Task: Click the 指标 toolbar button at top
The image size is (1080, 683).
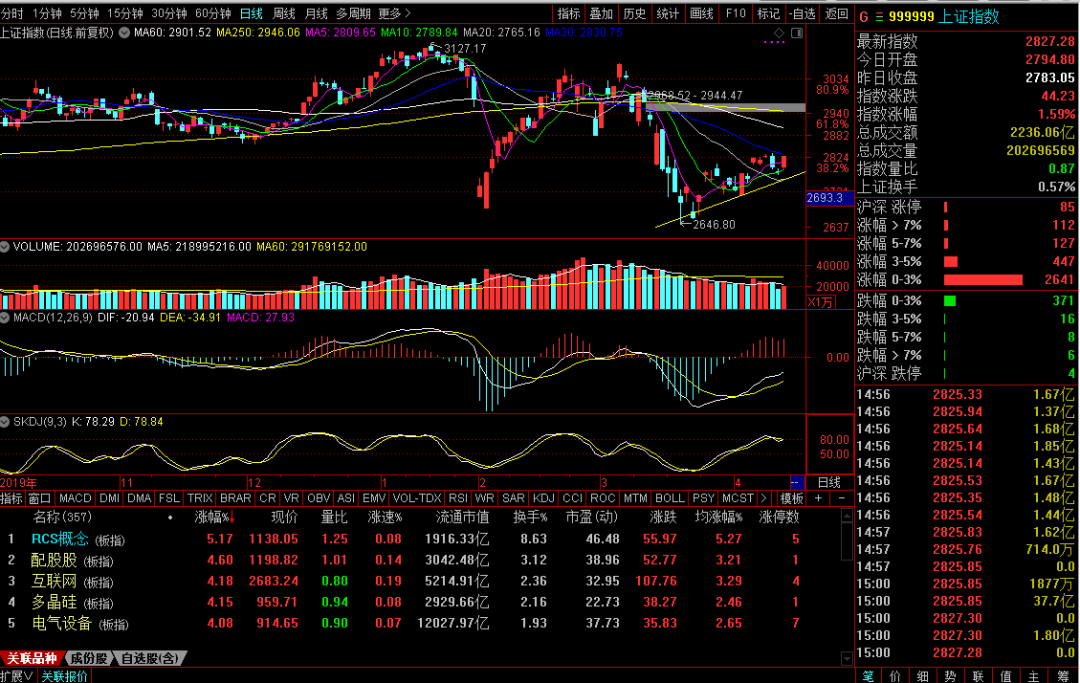Action: tap(569, 13)
